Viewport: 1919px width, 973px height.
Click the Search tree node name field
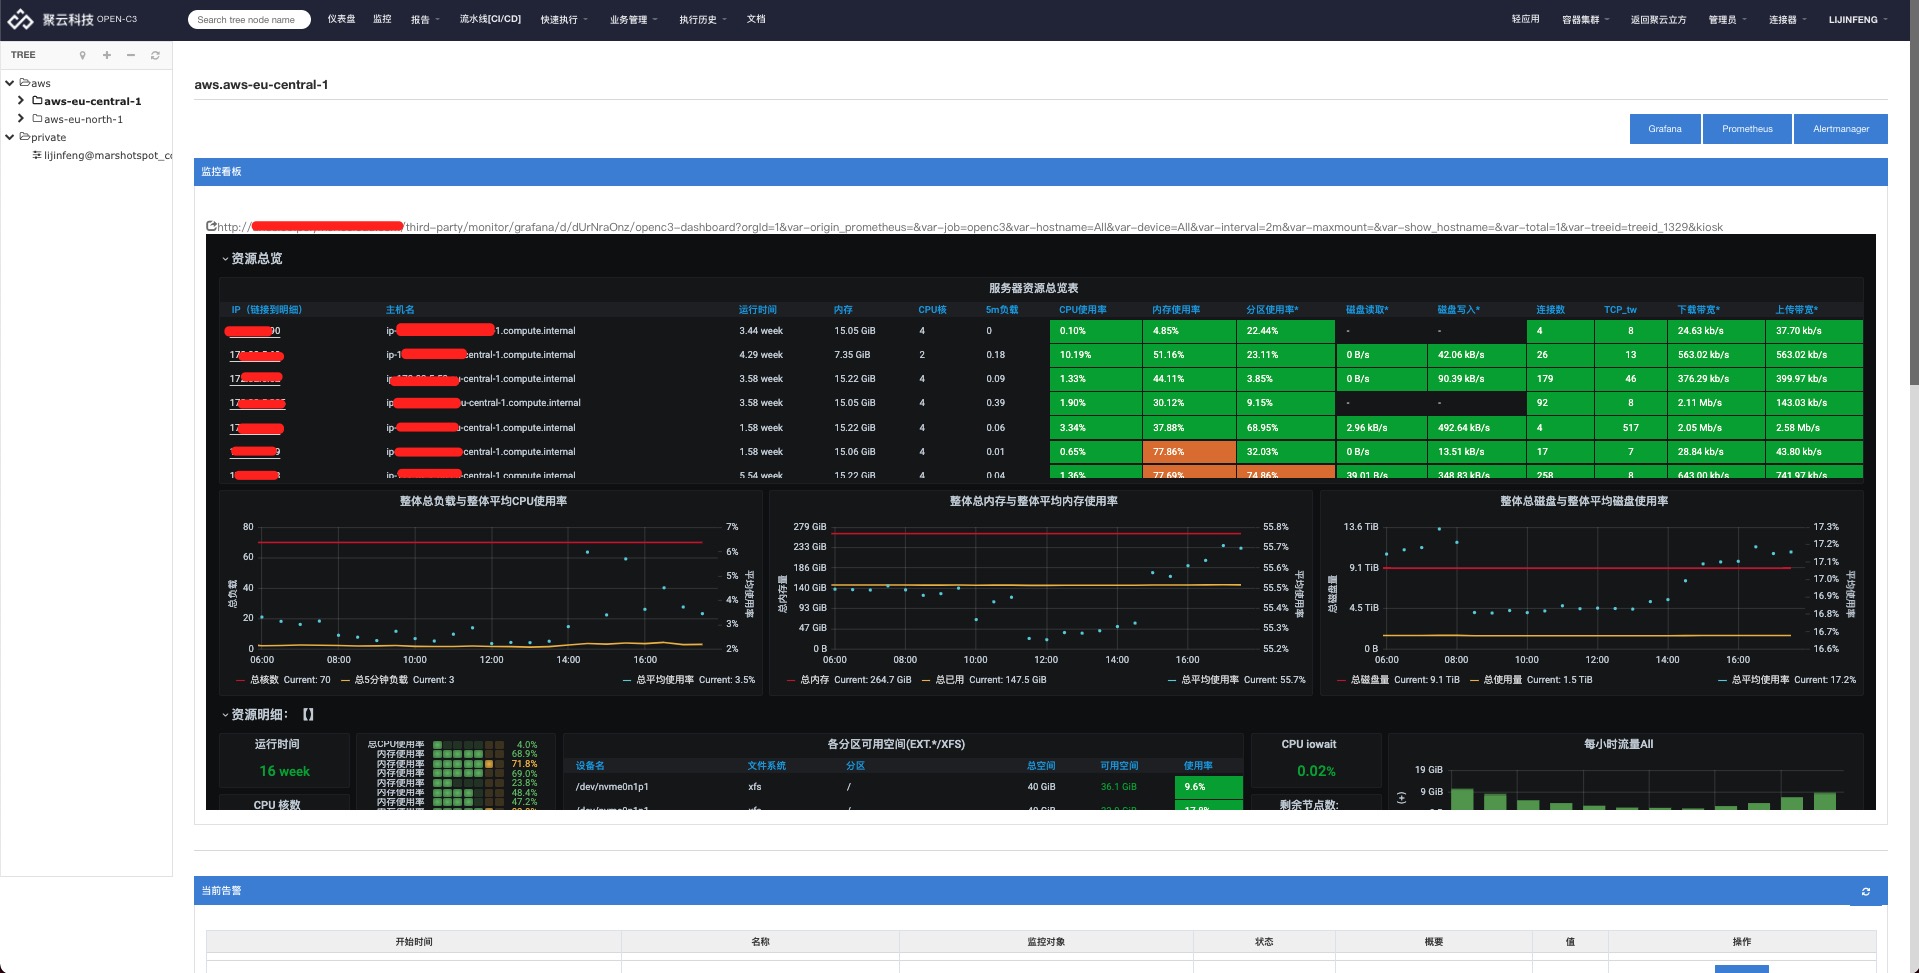click(x=249, y=19)
